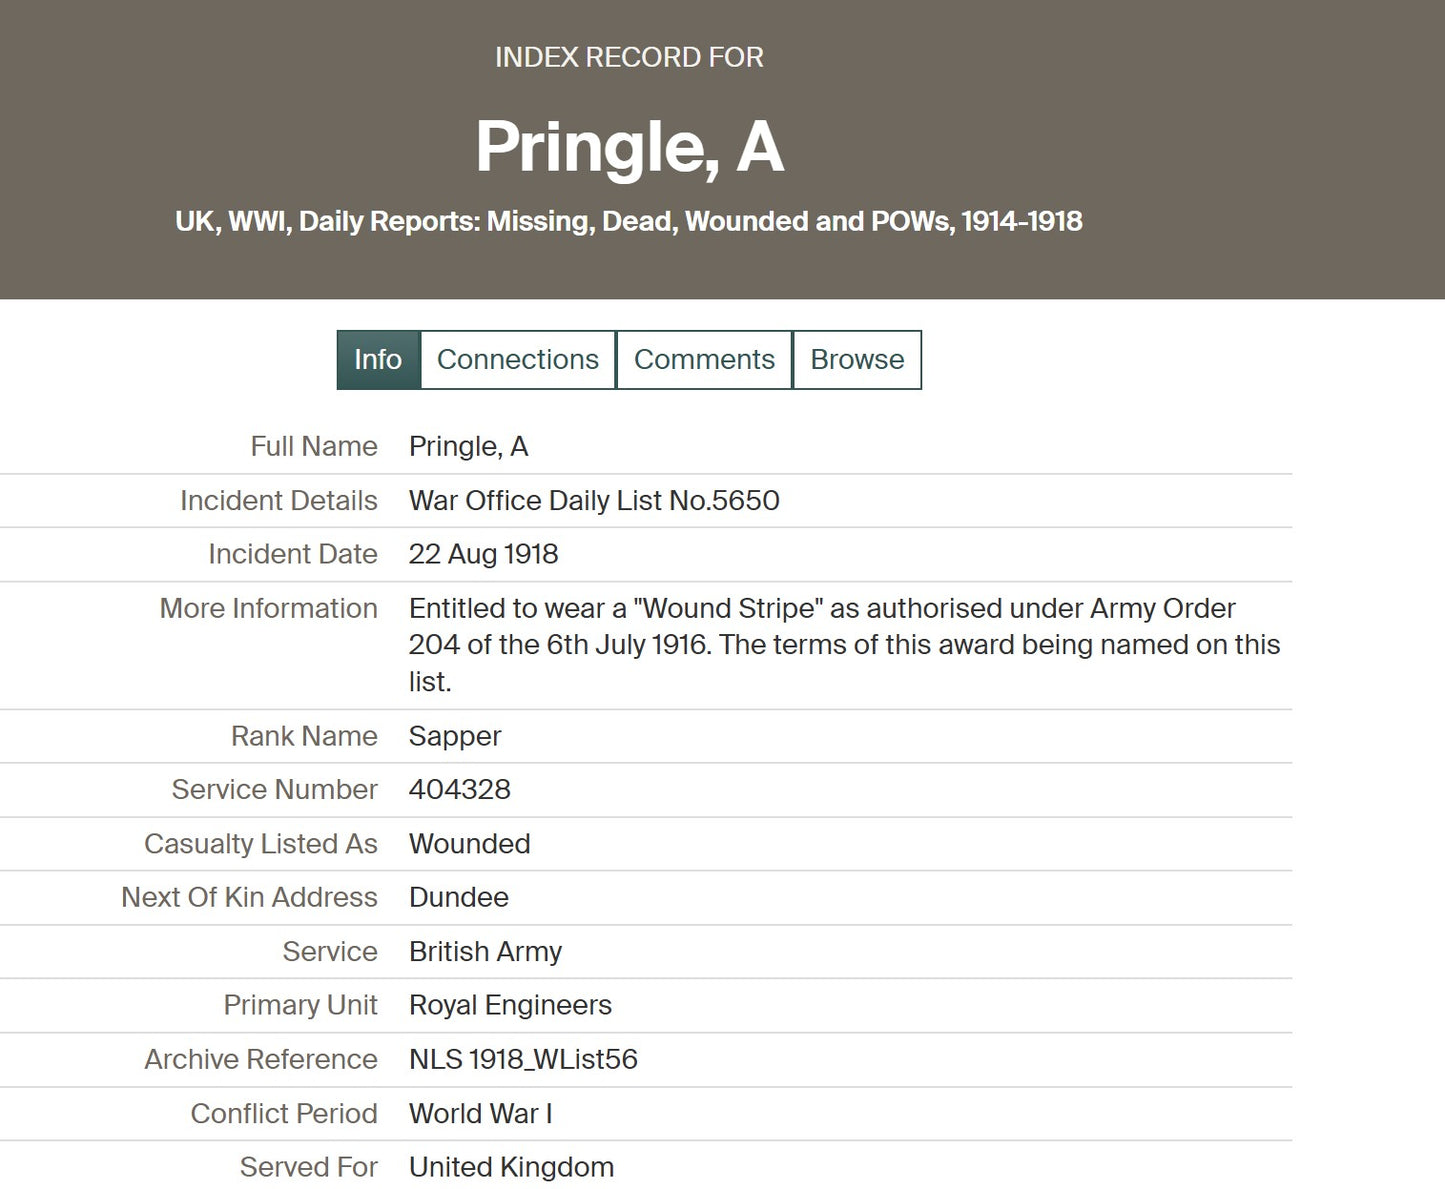Click the rank value Sapper
Viewport: 1445px width, 1189px height.
point(455,736)
